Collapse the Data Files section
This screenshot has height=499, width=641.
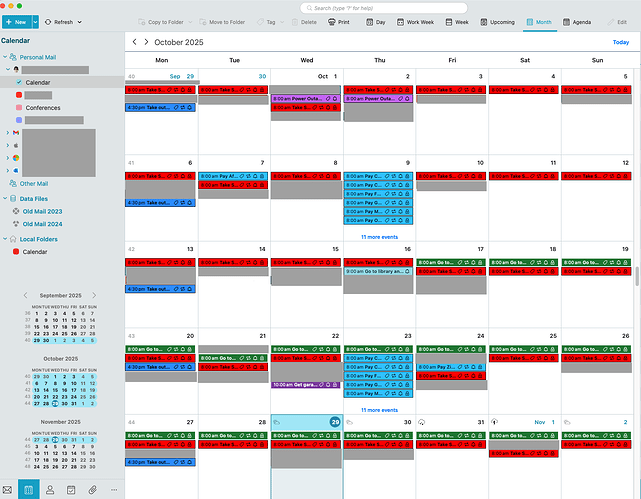[x=4, y=199]
